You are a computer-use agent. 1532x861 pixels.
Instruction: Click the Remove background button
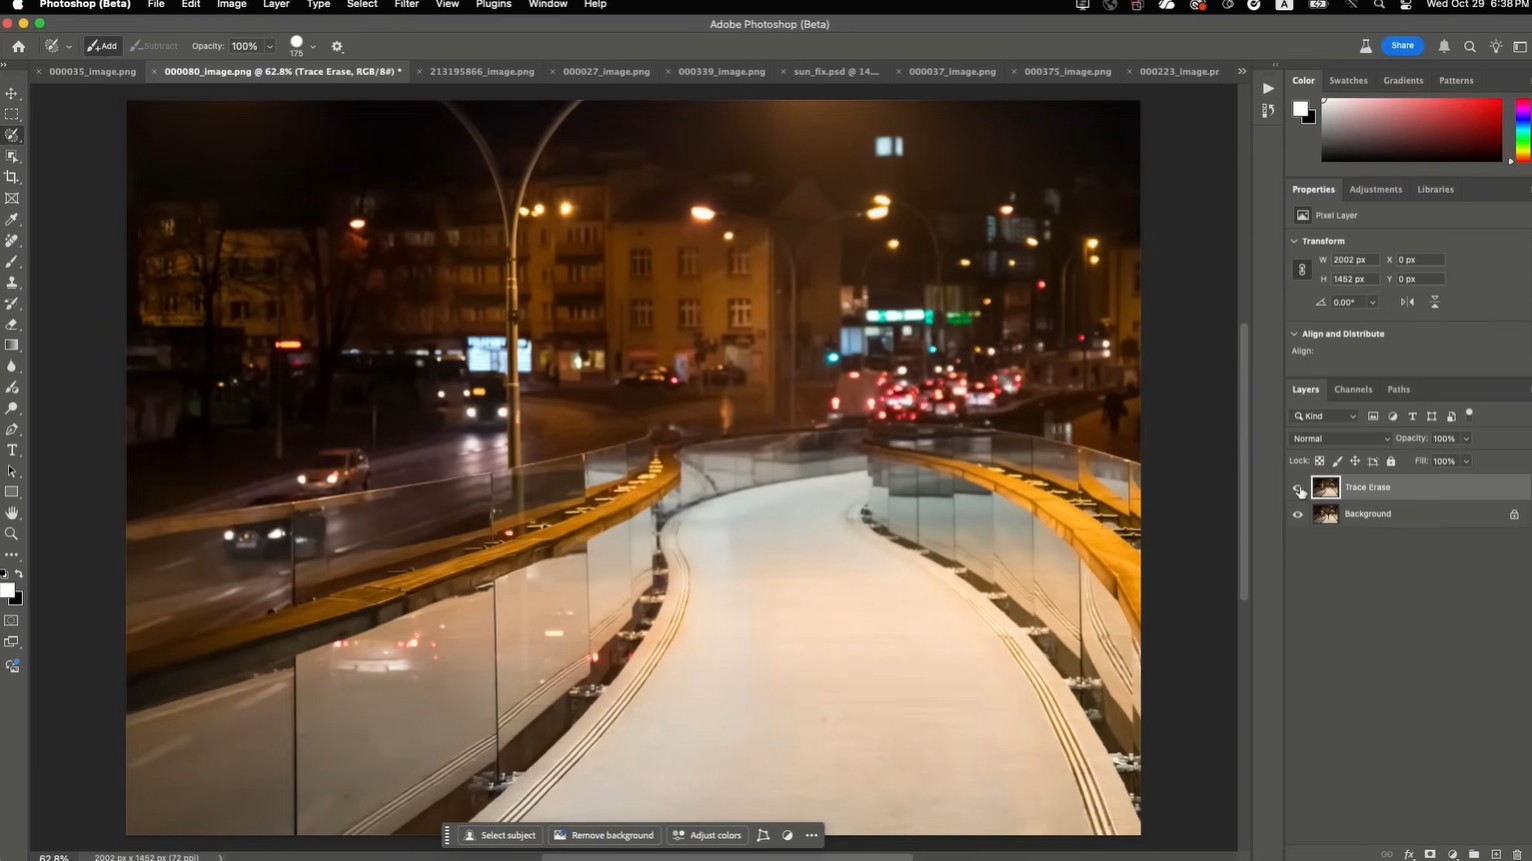[604, 835]
